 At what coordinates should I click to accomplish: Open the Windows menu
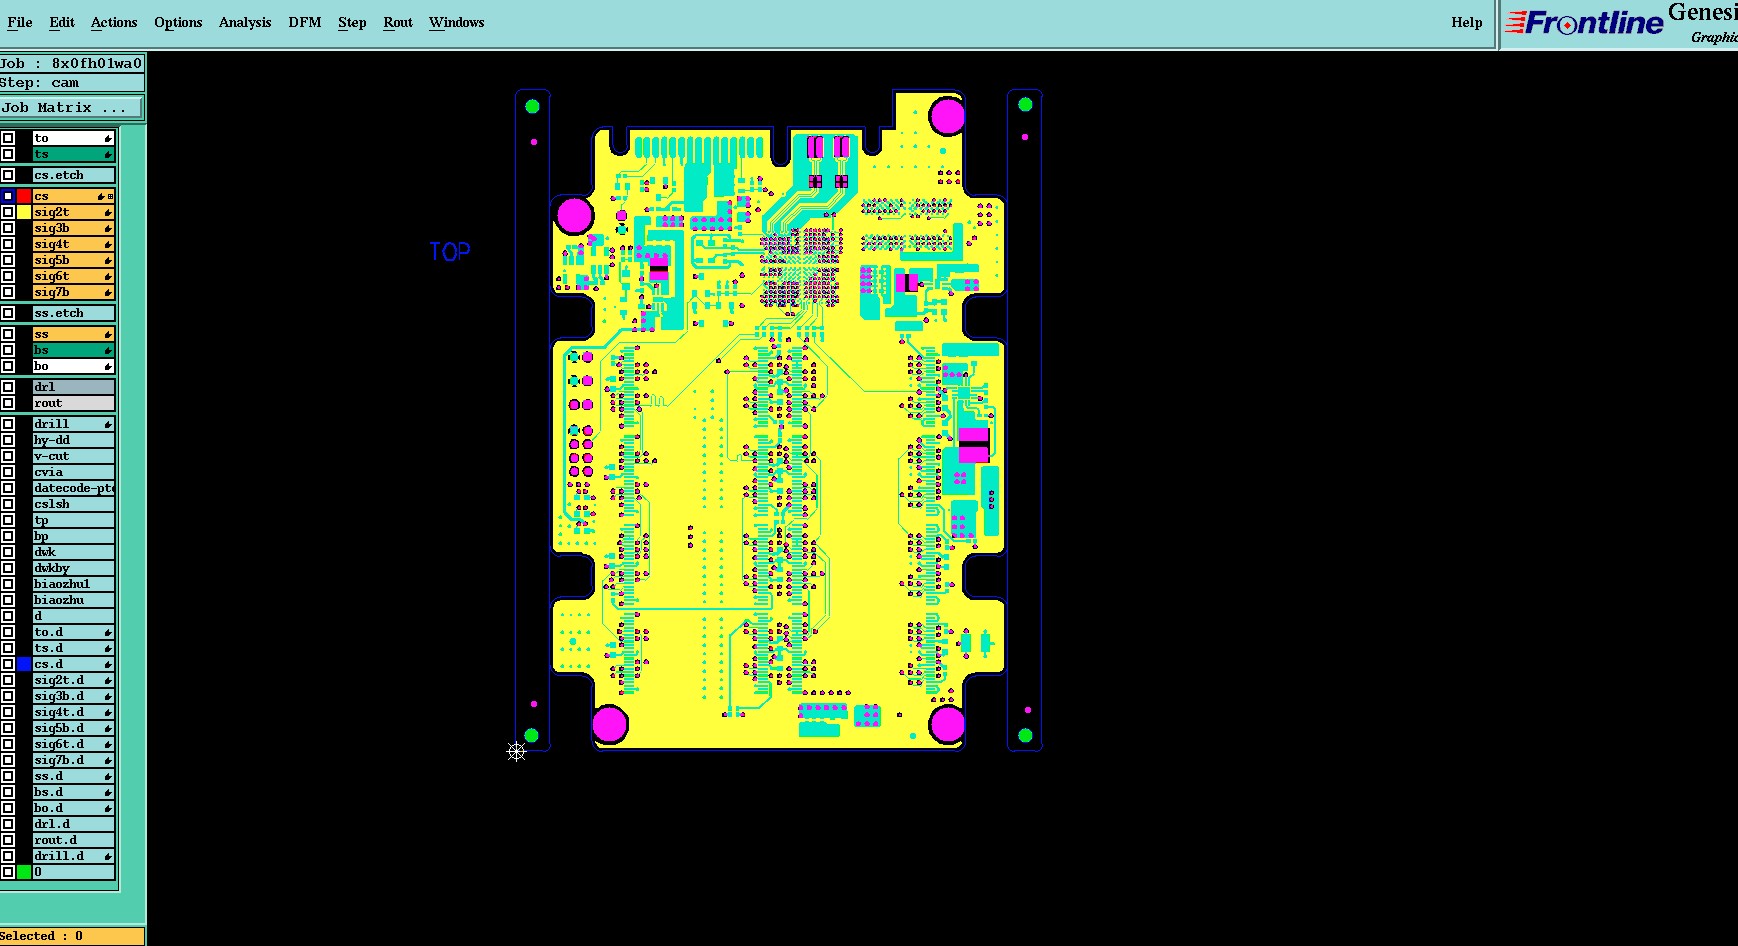[x=457, y=22]
